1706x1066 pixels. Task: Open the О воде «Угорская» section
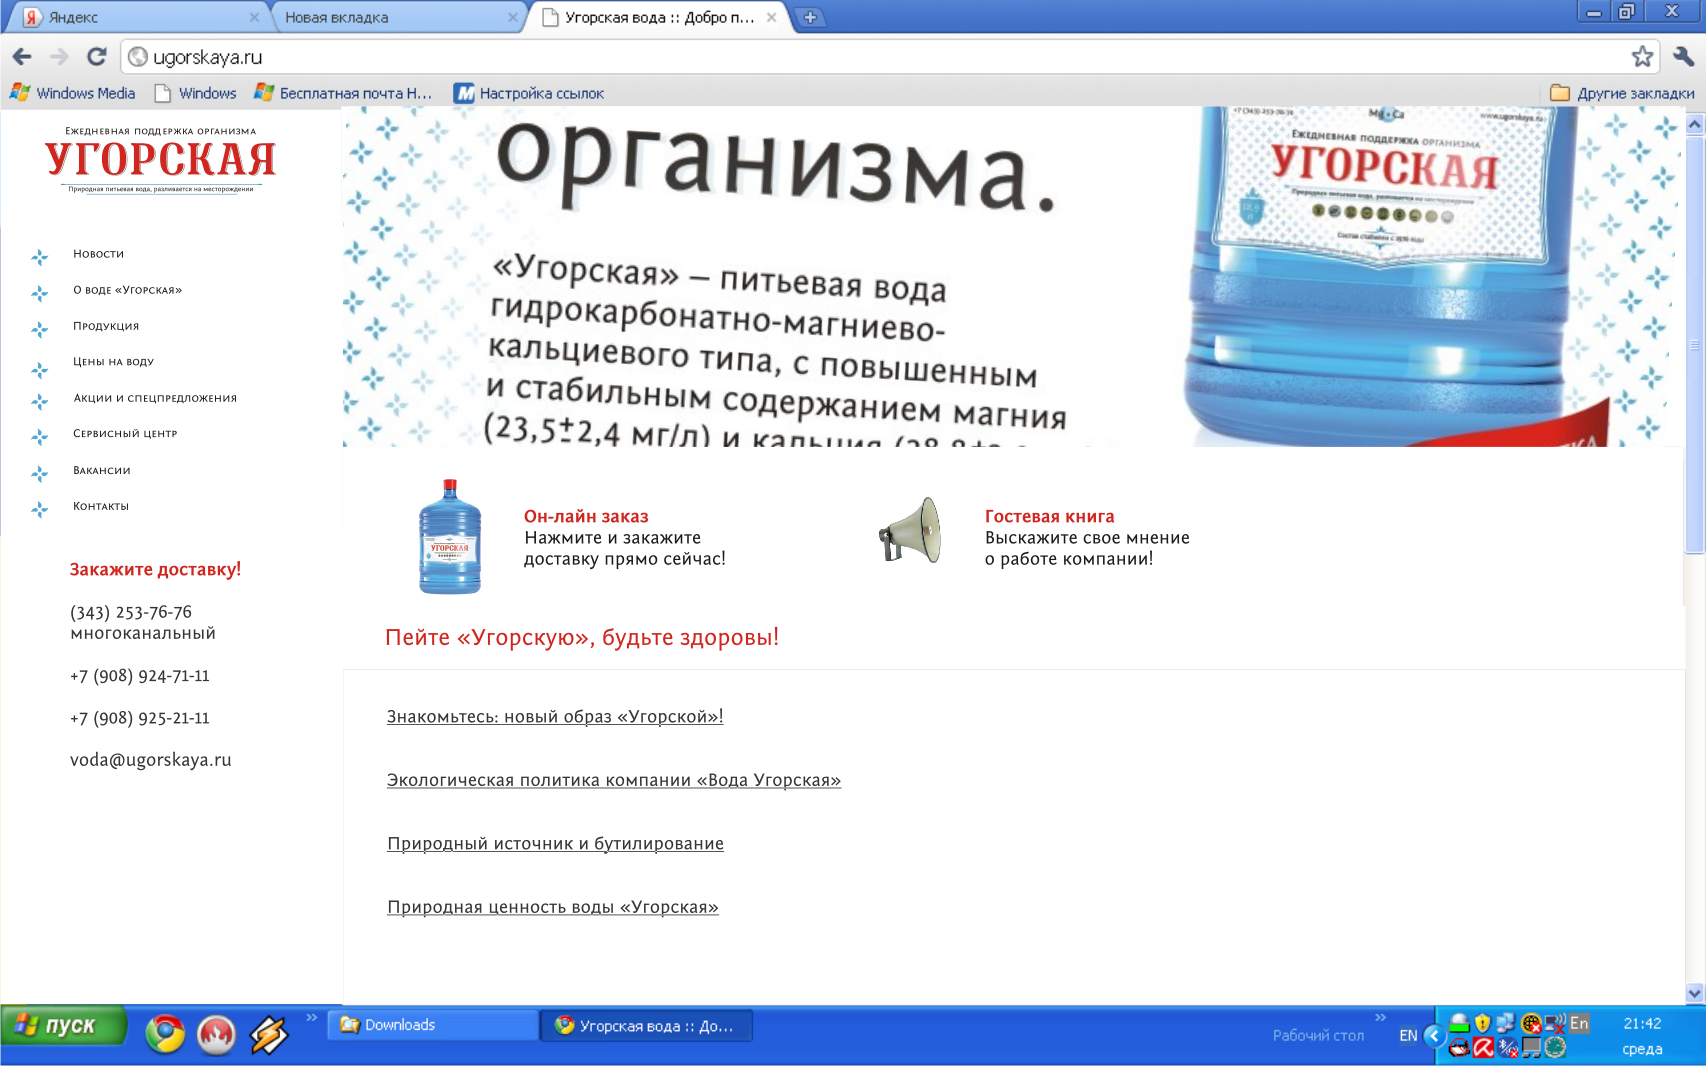[127, 290]
